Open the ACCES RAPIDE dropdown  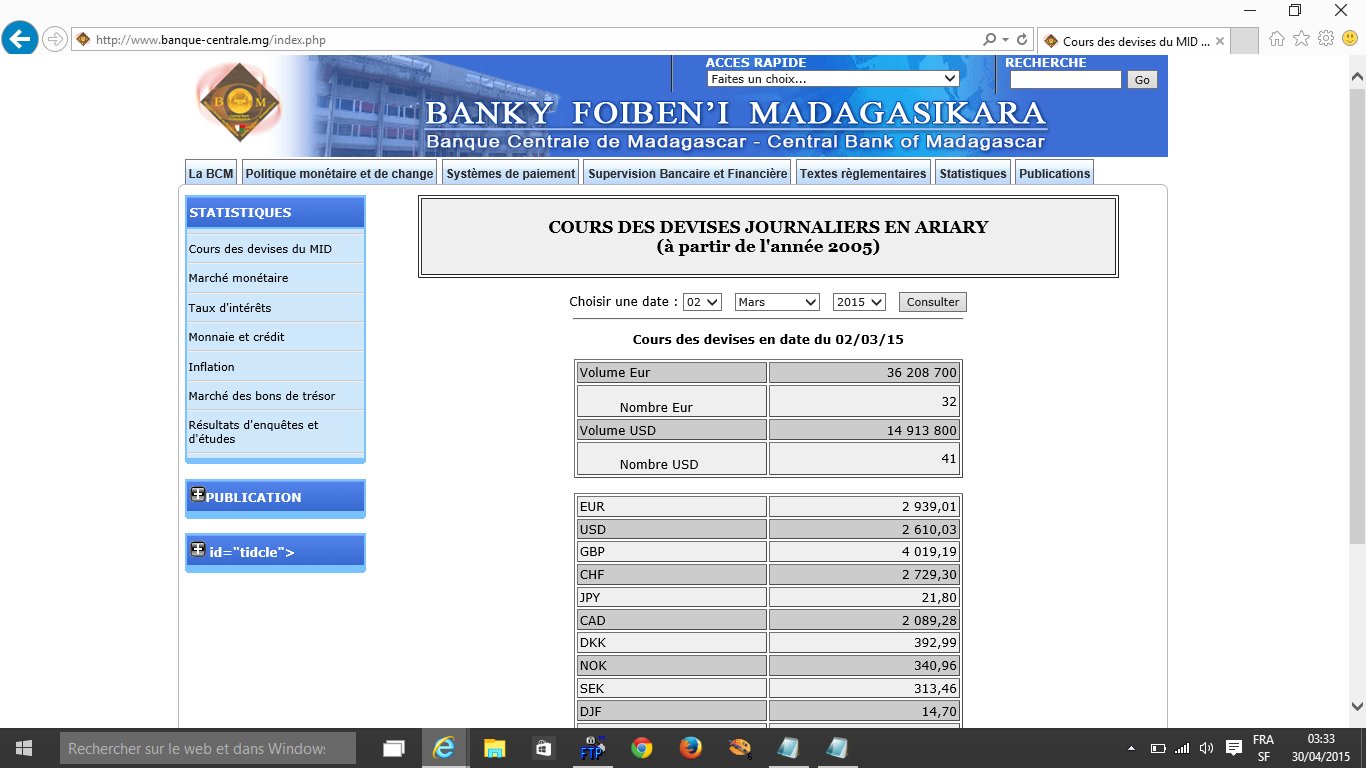832,79
